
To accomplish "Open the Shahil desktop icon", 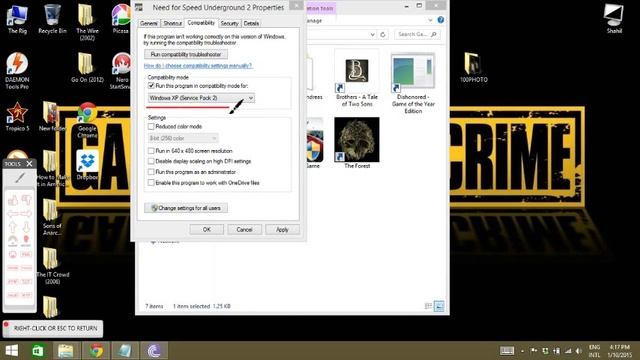I will tap(613, 19).
